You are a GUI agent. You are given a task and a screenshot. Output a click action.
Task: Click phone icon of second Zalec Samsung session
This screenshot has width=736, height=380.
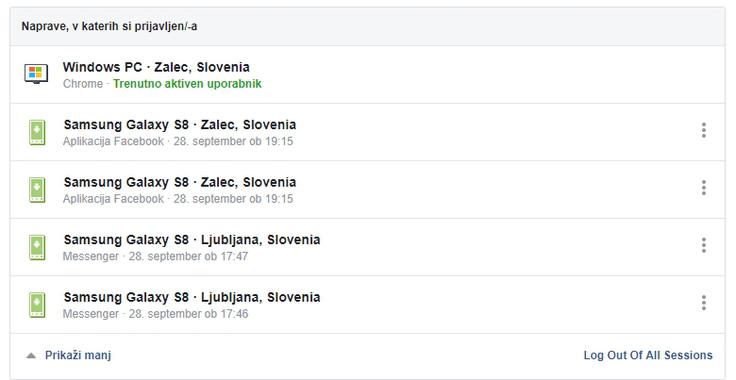pyautogui.click(x=37, y=190)
